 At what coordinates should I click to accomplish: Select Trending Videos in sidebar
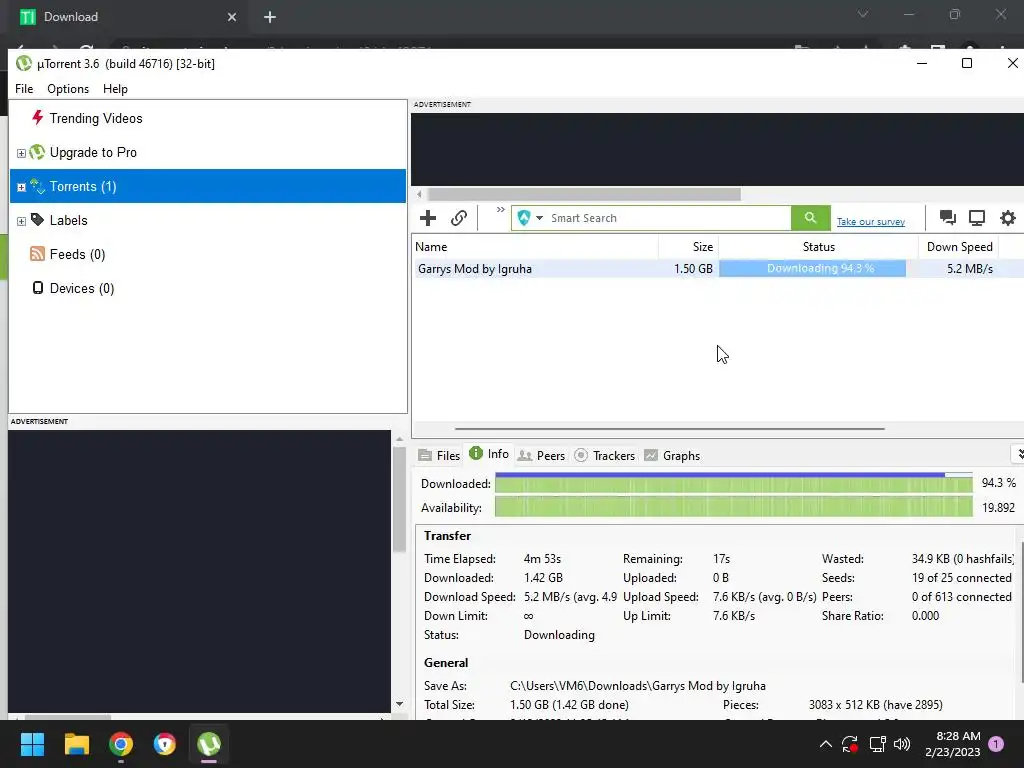tap(96, 118)
